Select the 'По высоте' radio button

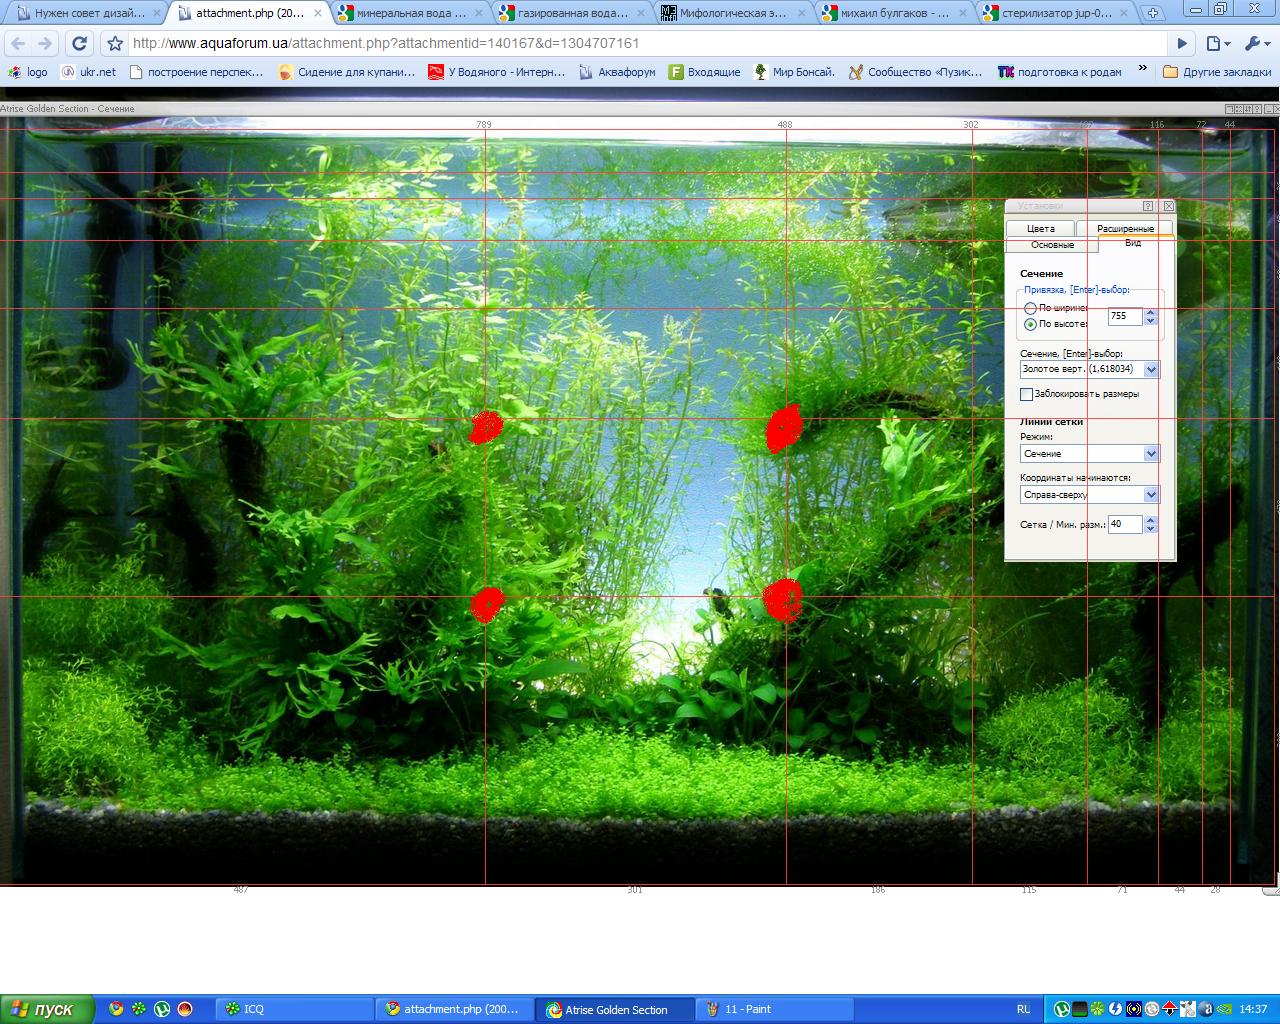tap(1030, 324)
